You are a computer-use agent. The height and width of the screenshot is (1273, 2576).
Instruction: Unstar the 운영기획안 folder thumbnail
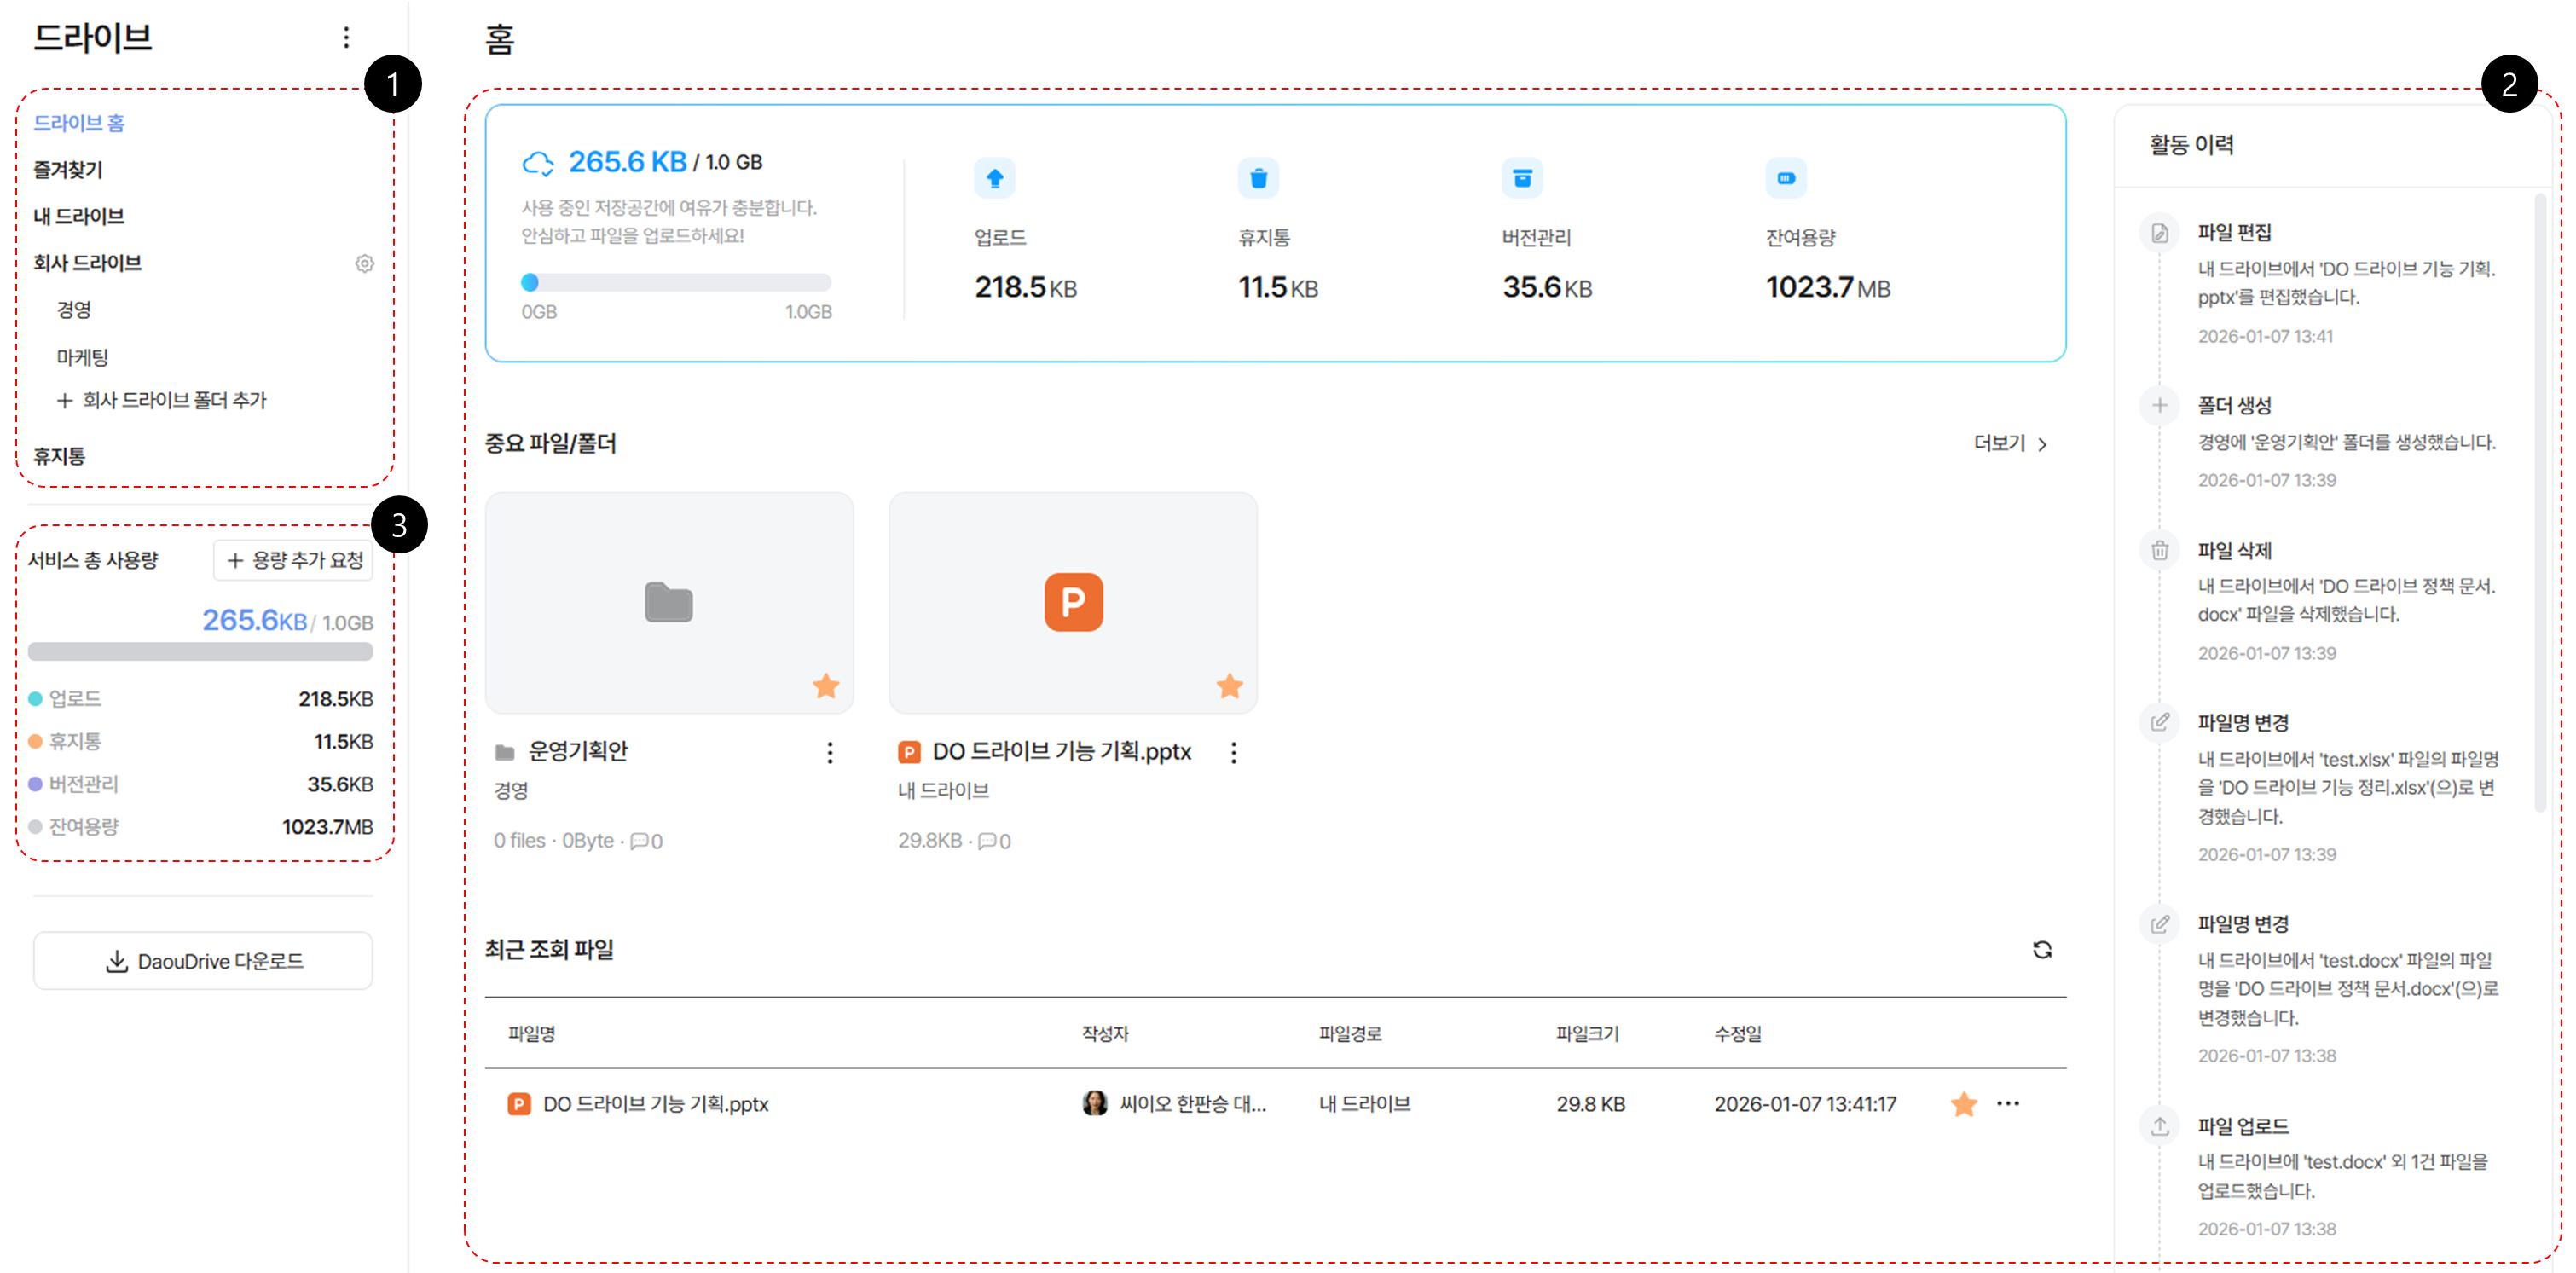pos(825,686)
